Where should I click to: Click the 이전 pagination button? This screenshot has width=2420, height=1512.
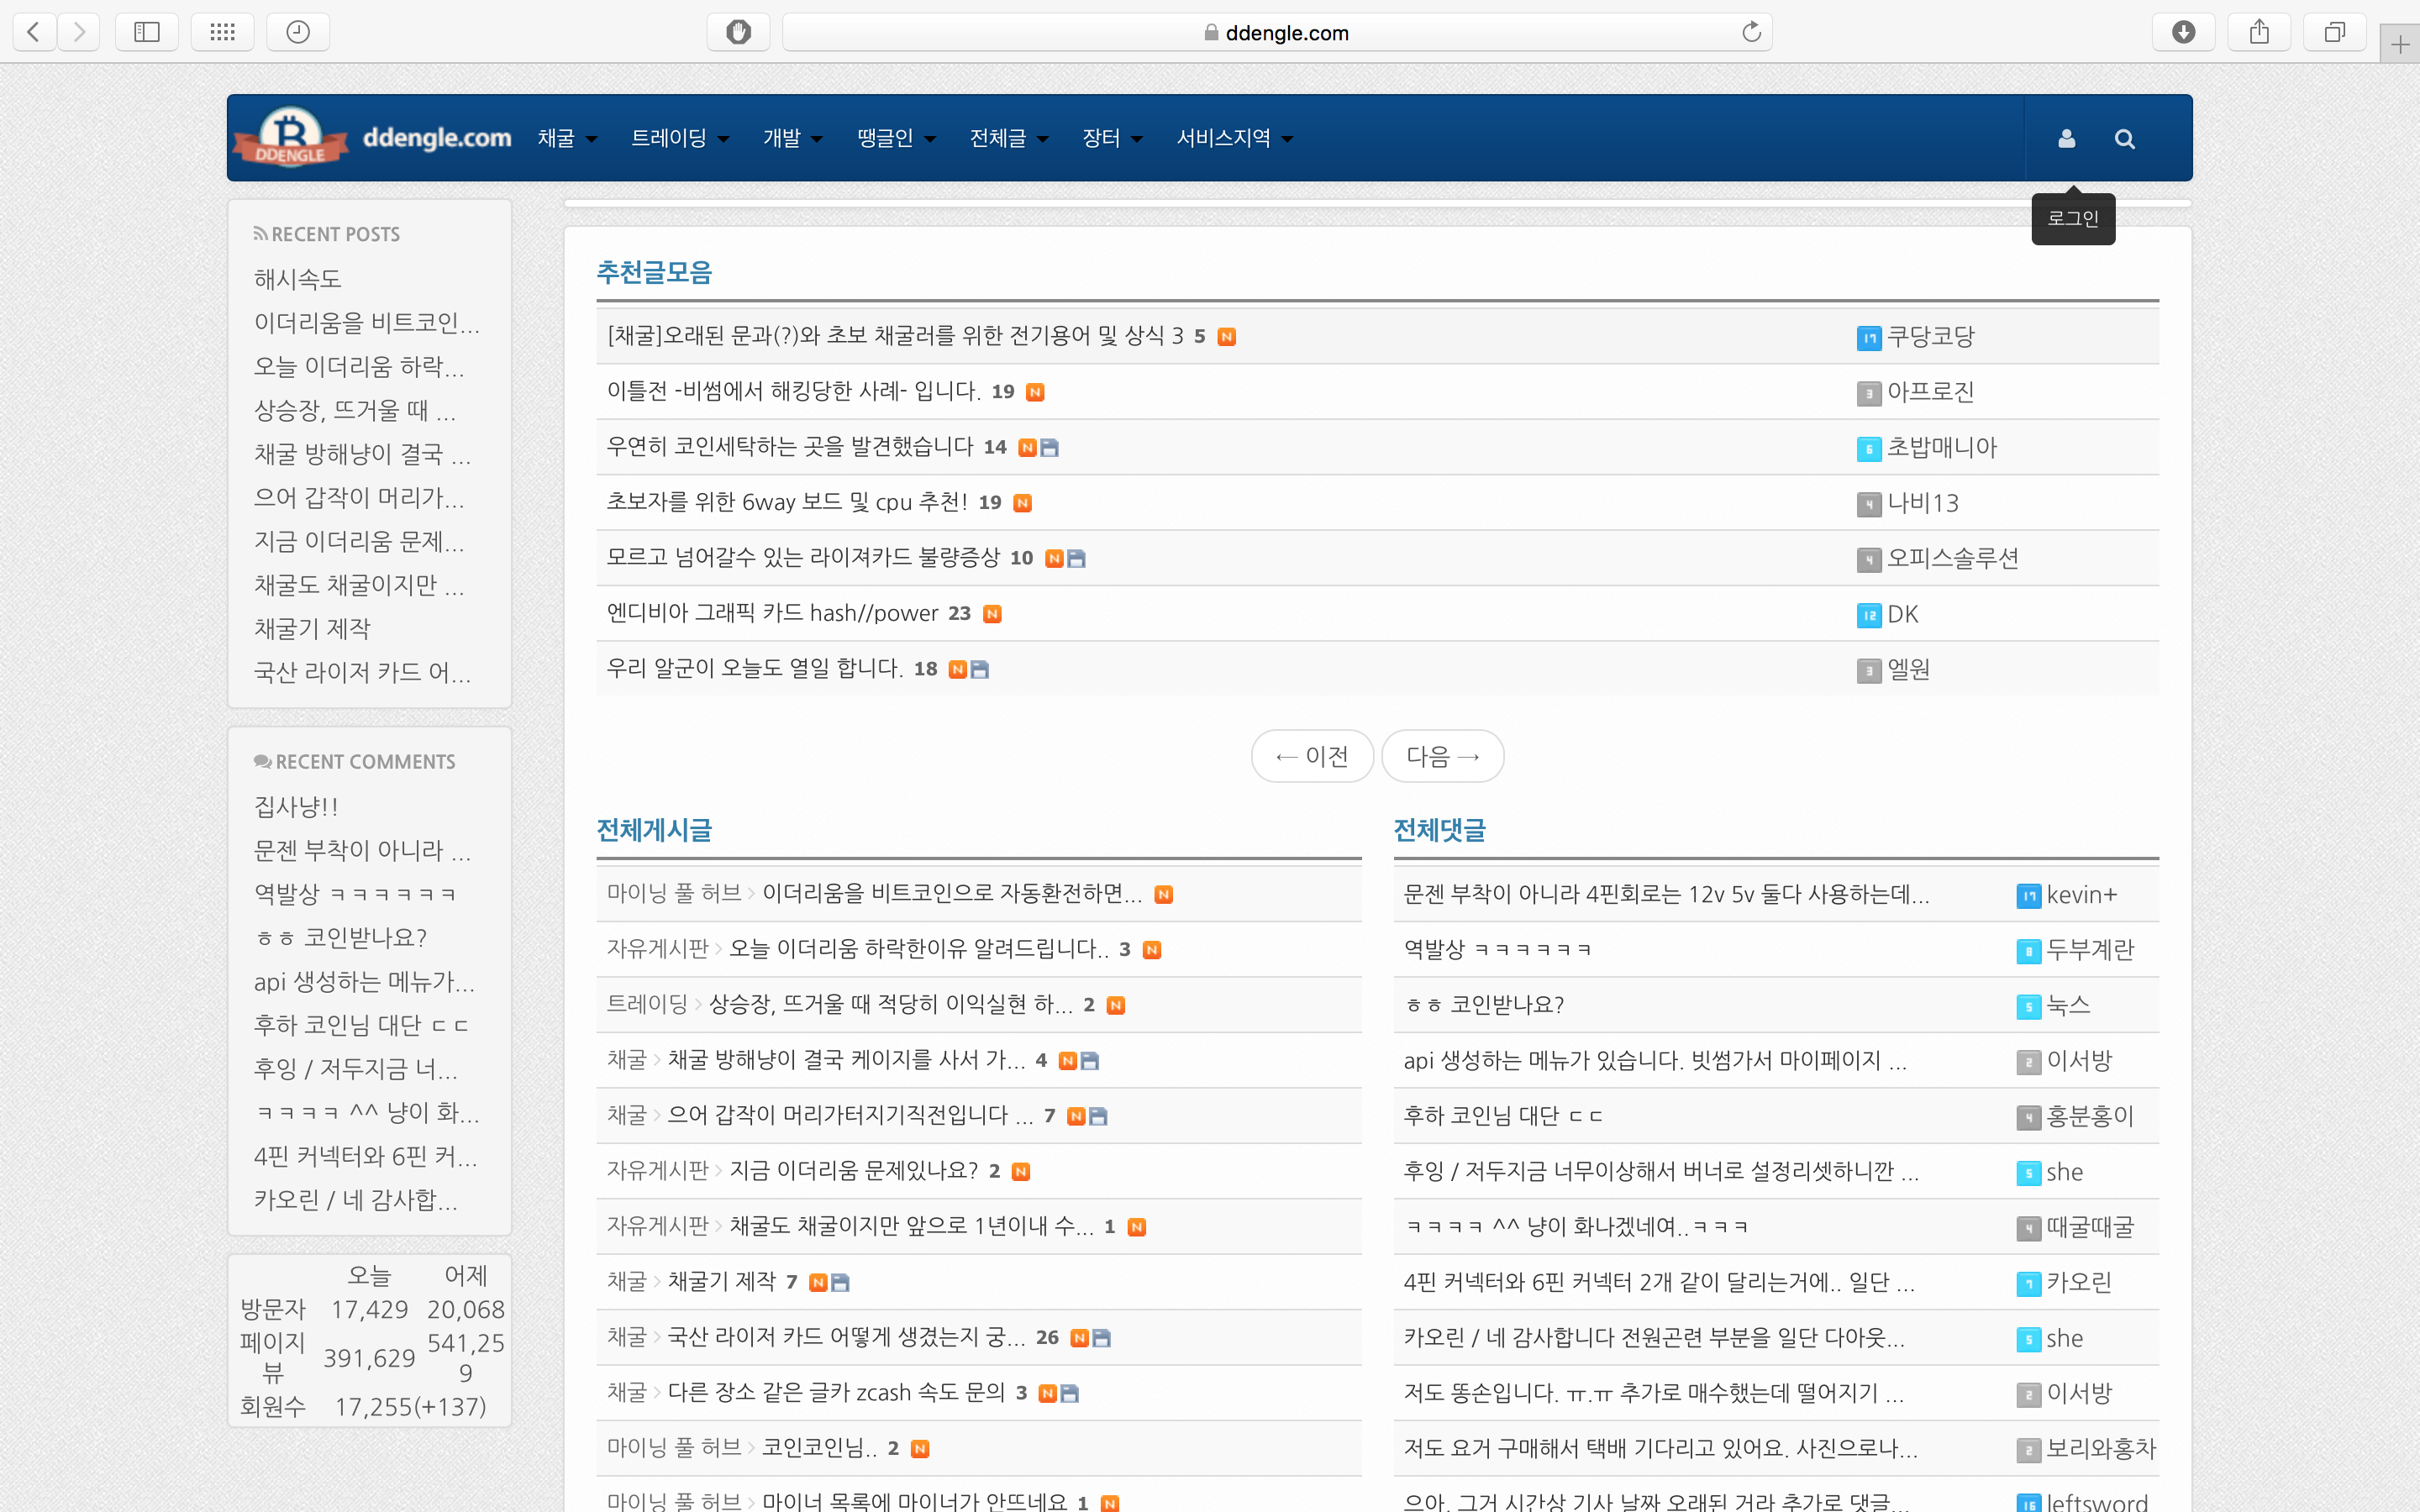pyautogui.click(x=1312, y=756)
